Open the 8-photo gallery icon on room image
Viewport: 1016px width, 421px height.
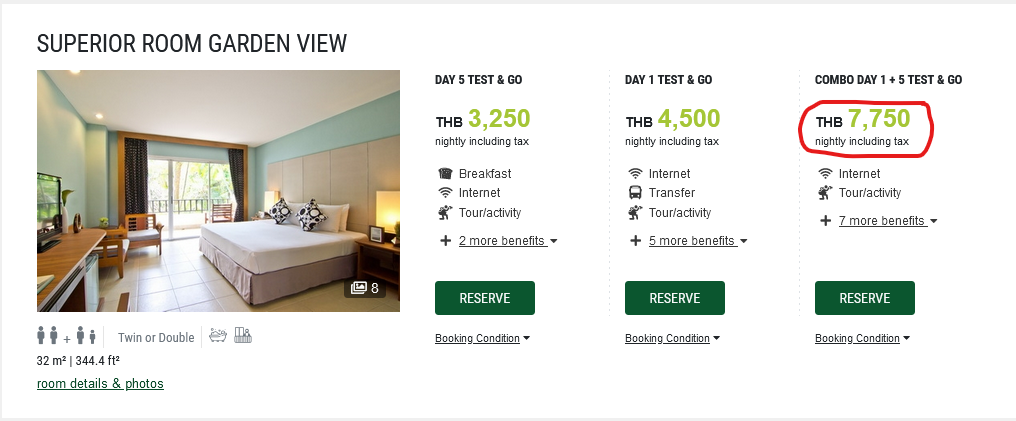(x=363, y=288)
